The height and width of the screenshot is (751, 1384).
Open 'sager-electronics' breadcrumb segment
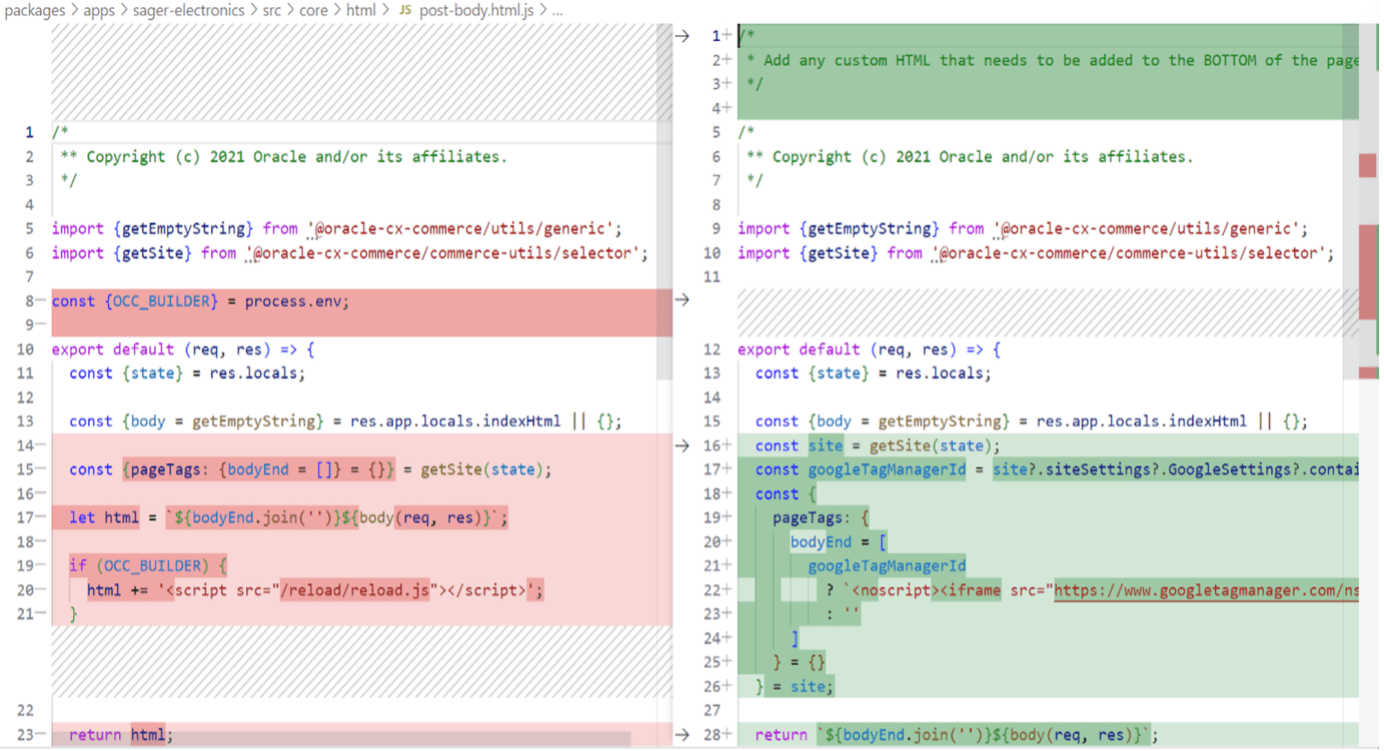click(x=188, y=10)
